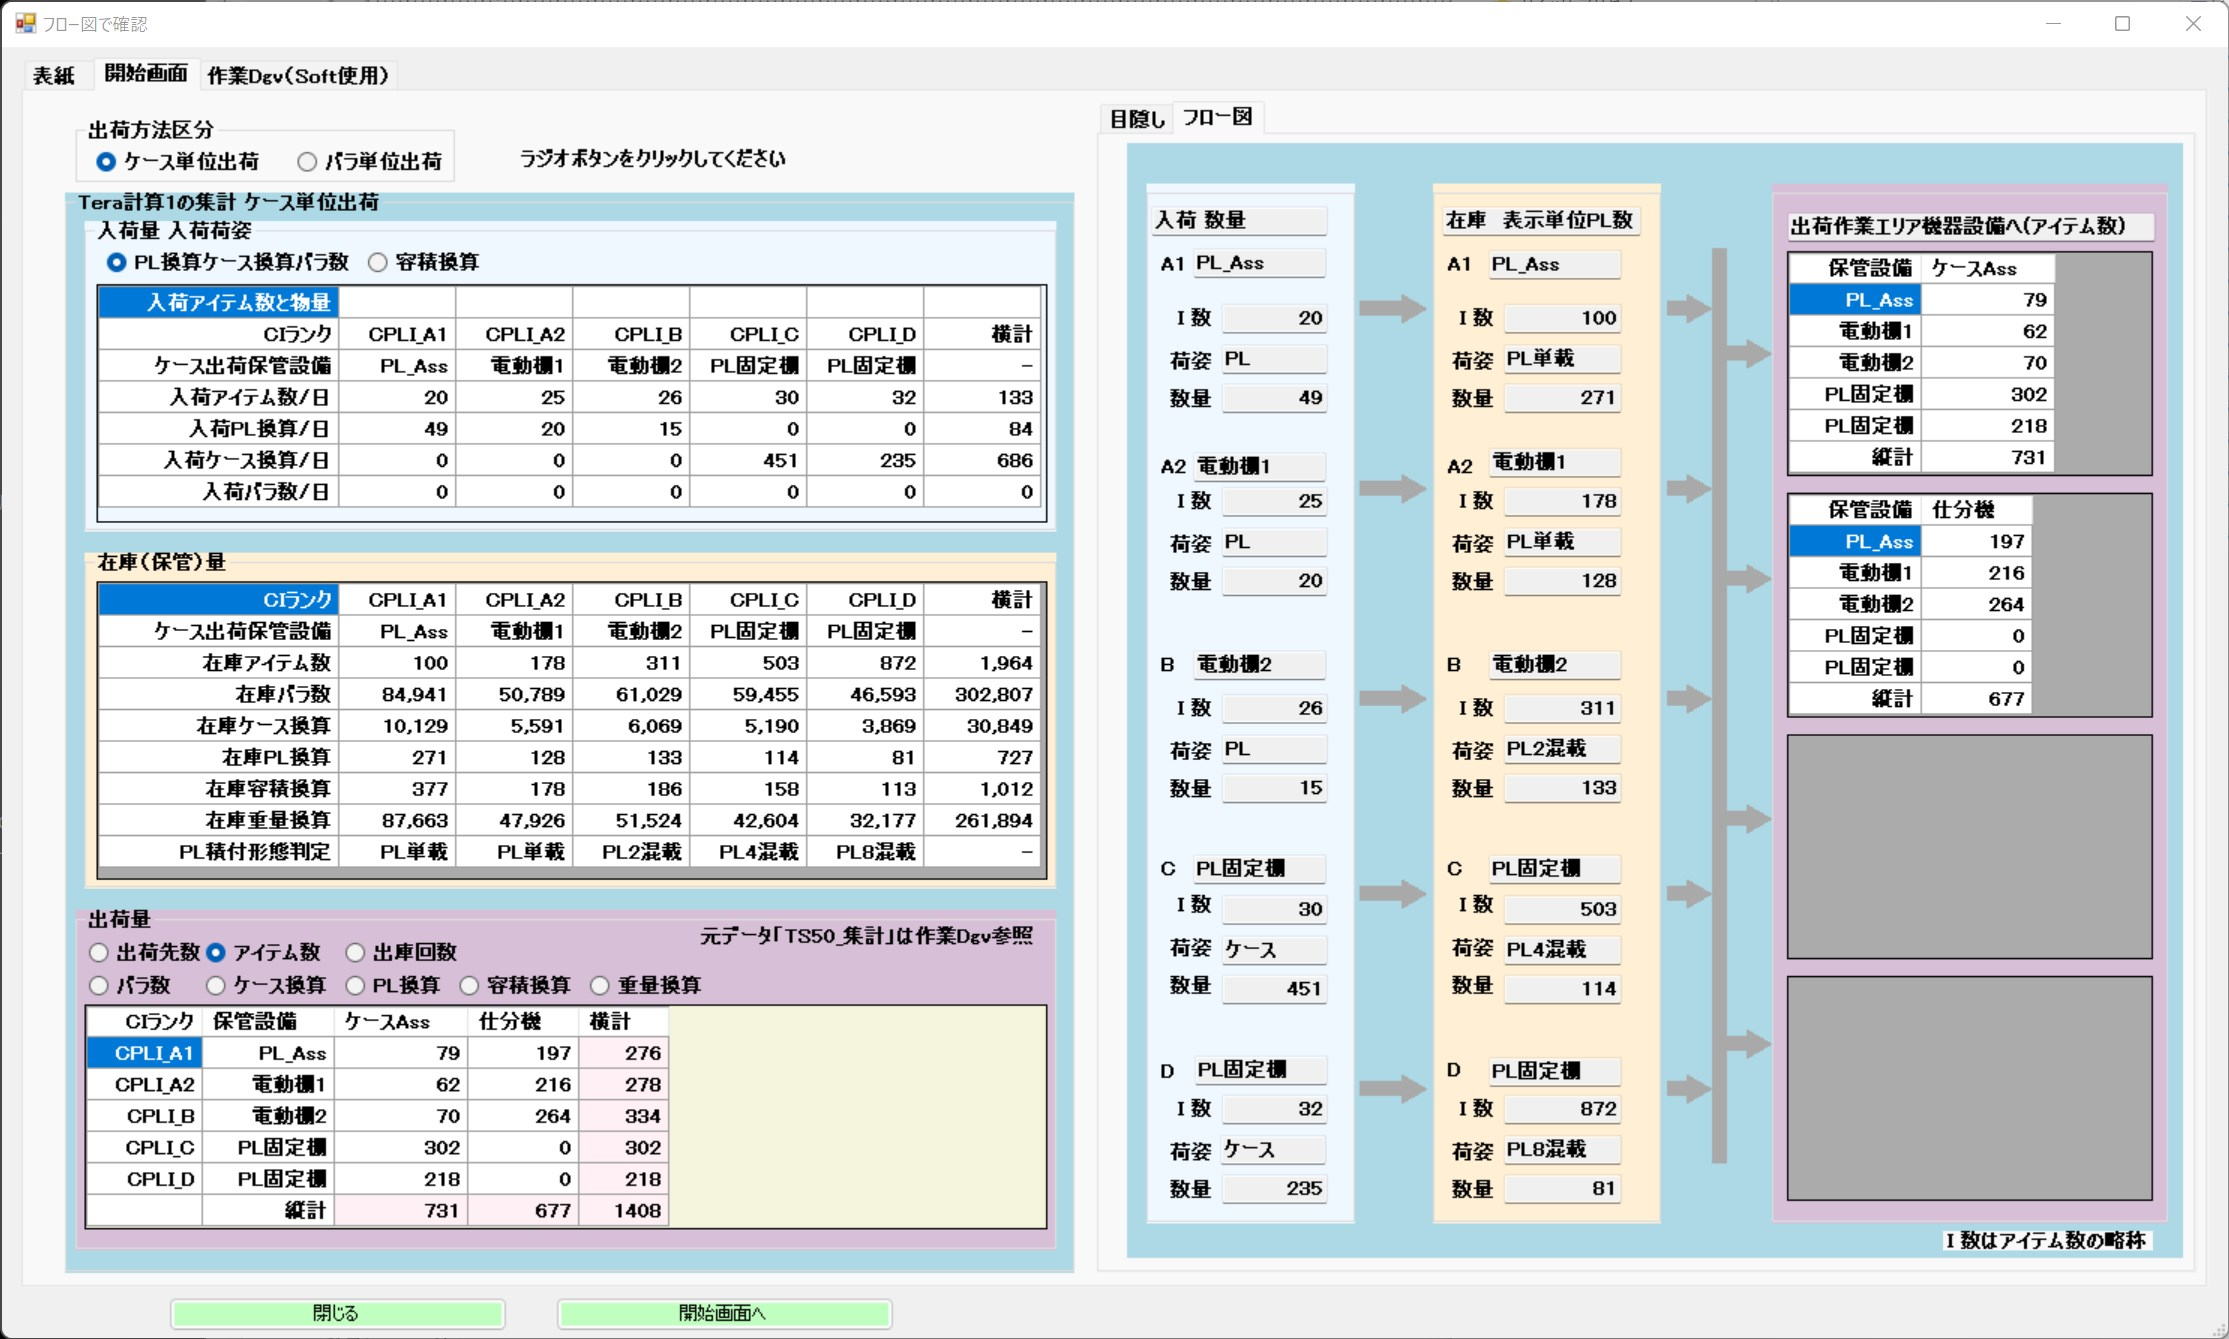Select バラ単位出荷 radio button
2229x1339 pixels.
[x=307, y=161]
